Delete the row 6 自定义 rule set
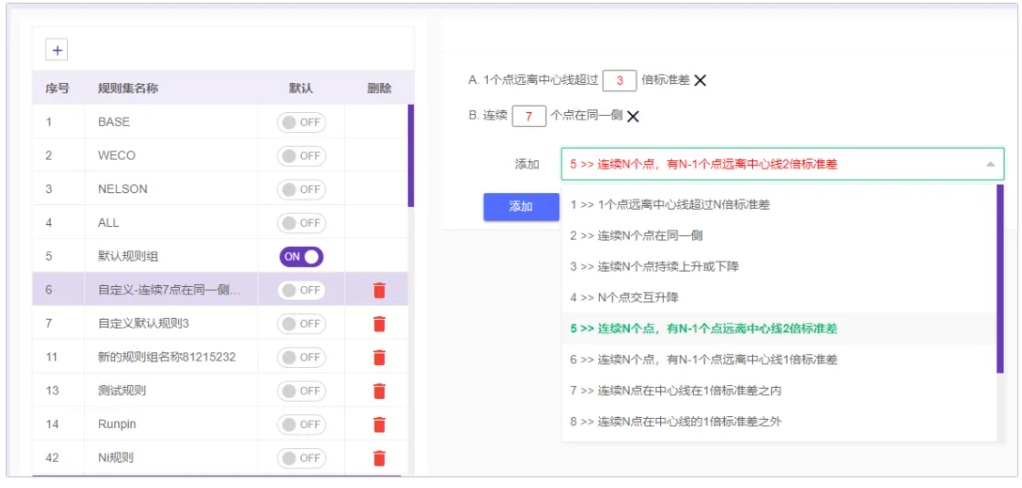Screen dimensions: 1022x488 [x=379, y=290]
